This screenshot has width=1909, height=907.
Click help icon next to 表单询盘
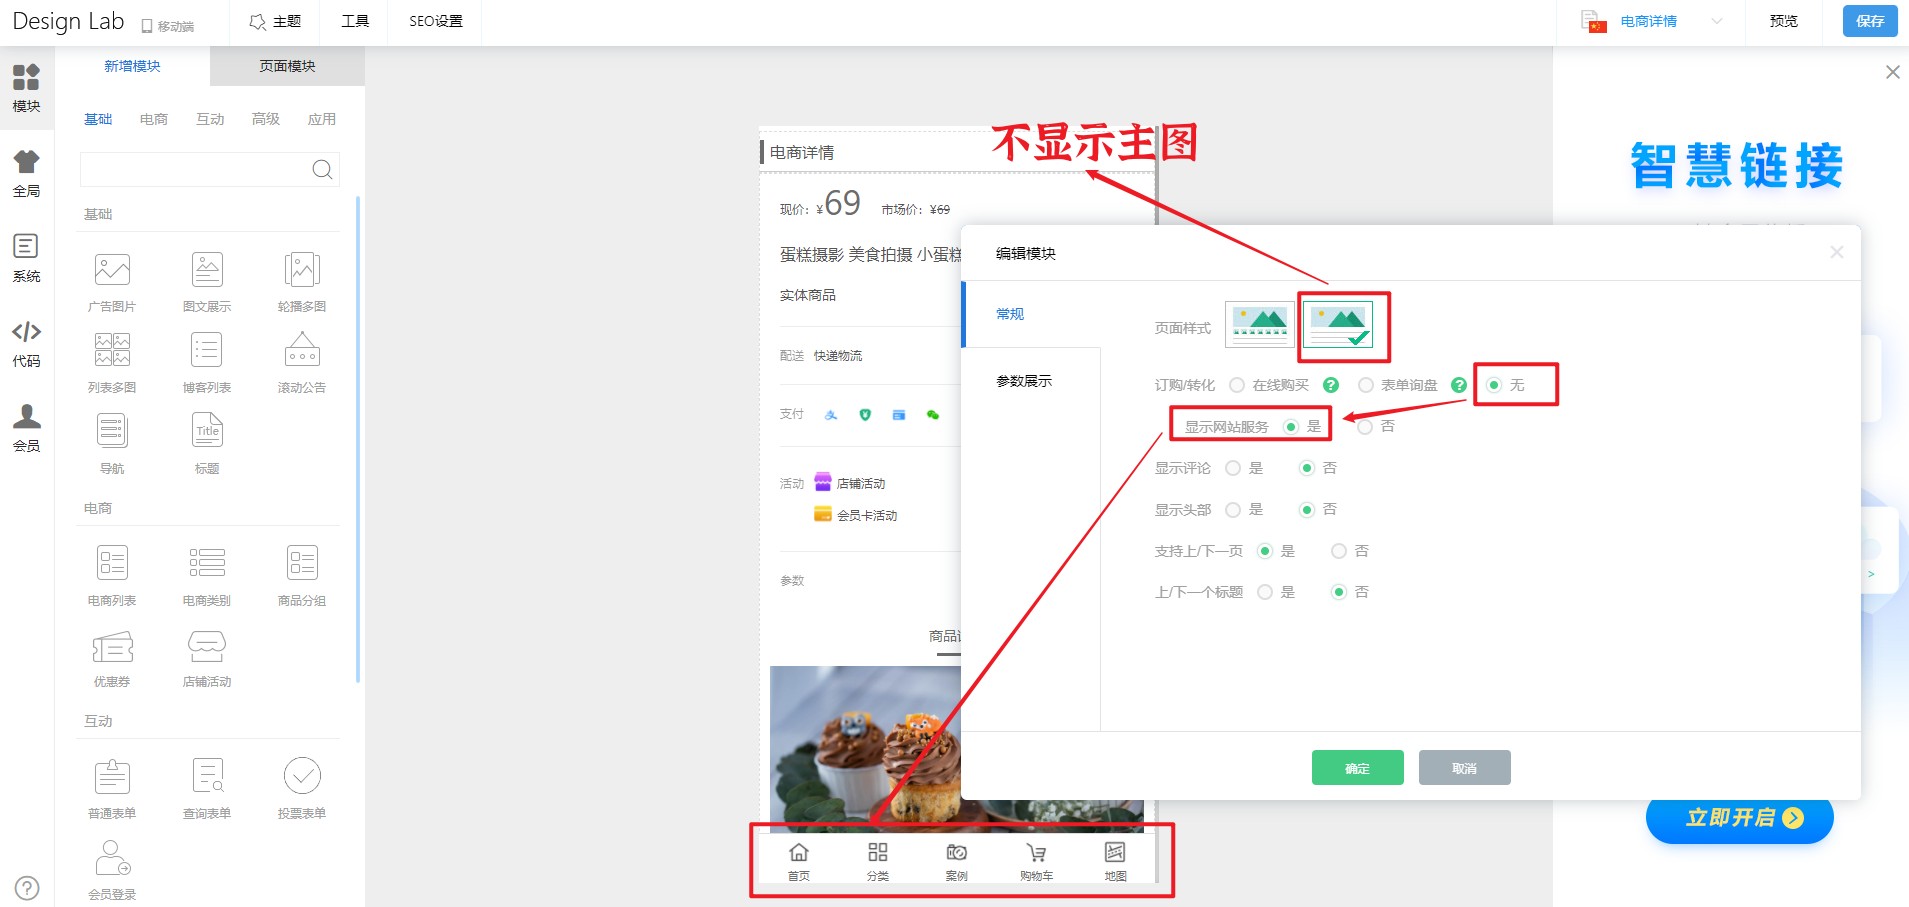1459,385
